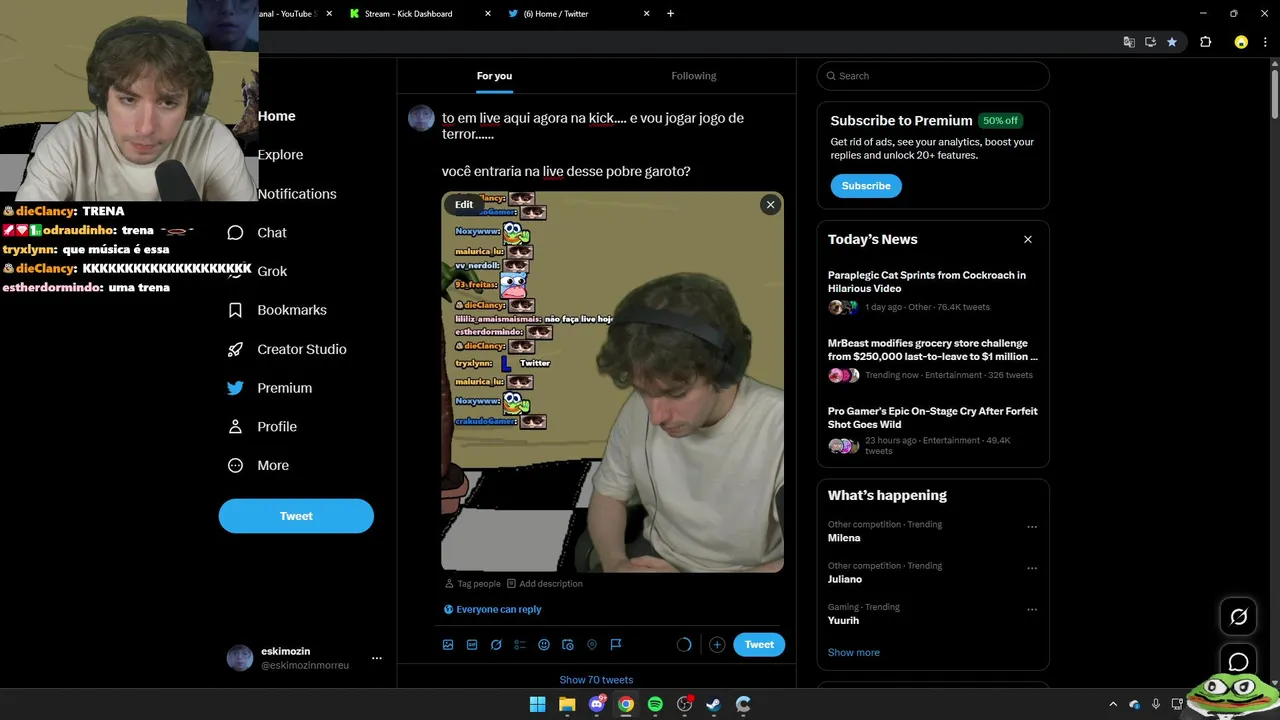Dismiss the Today's News panel
1280x720 pixels.
pos(1028,240)
